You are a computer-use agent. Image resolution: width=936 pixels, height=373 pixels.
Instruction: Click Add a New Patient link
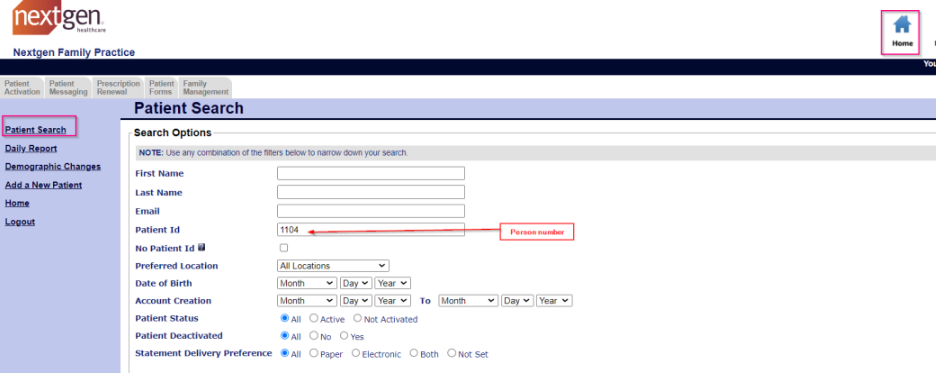(44, 185)
